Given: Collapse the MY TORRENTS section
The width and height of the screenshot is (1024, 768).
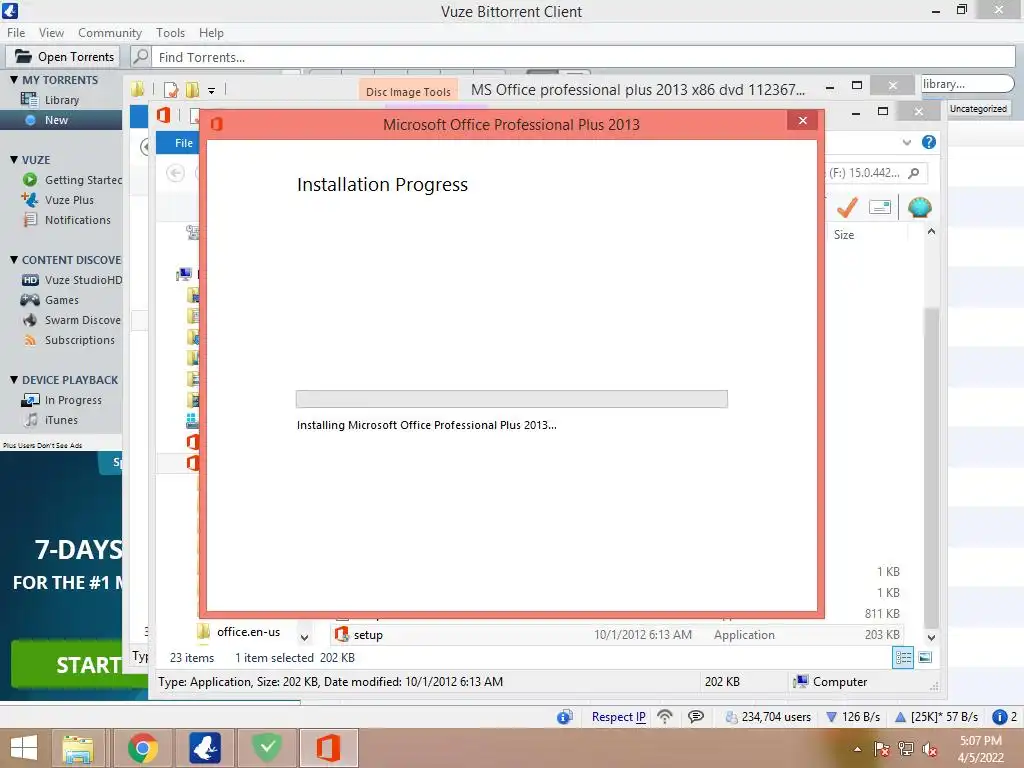Looking at the screenshot, I should pos(14,80).
